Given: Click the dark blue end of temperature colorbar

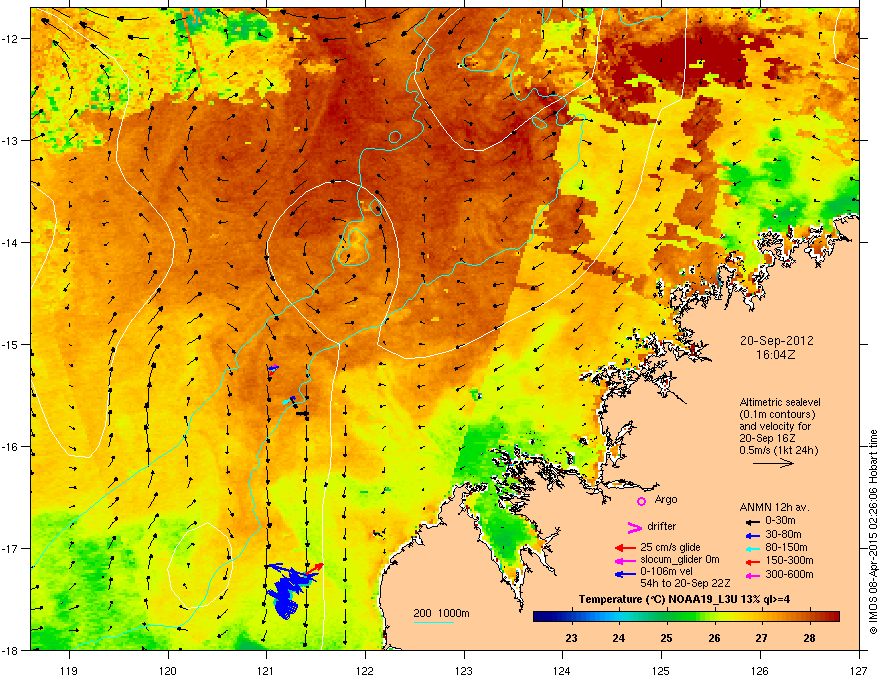Looking at the screenshot, I should (x=540, y=617).
